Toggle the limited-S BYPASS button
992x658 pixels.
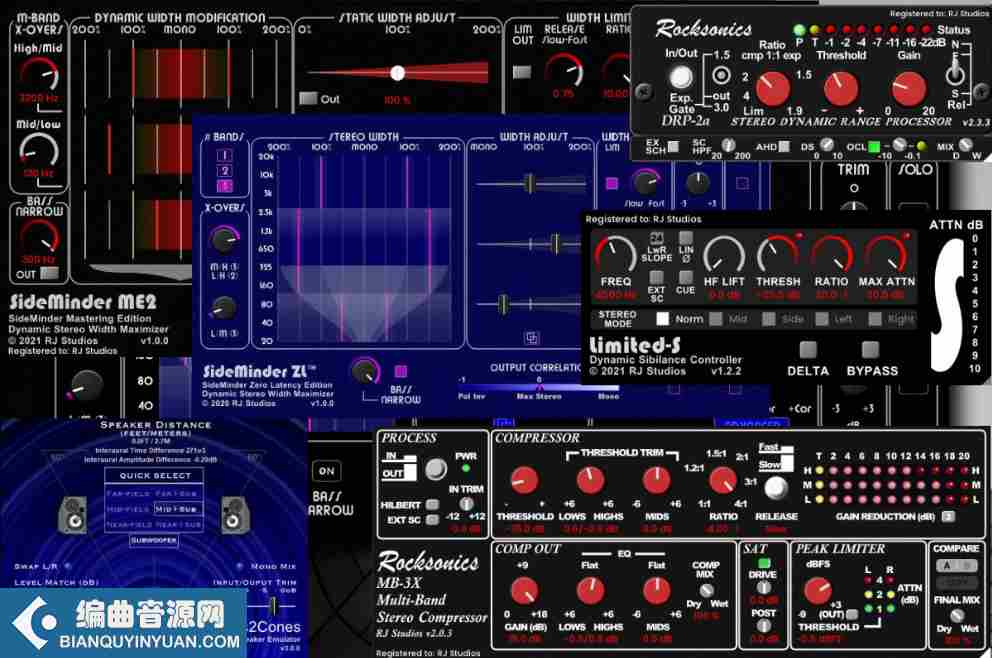pyautogui.click(x=871, y=350)
